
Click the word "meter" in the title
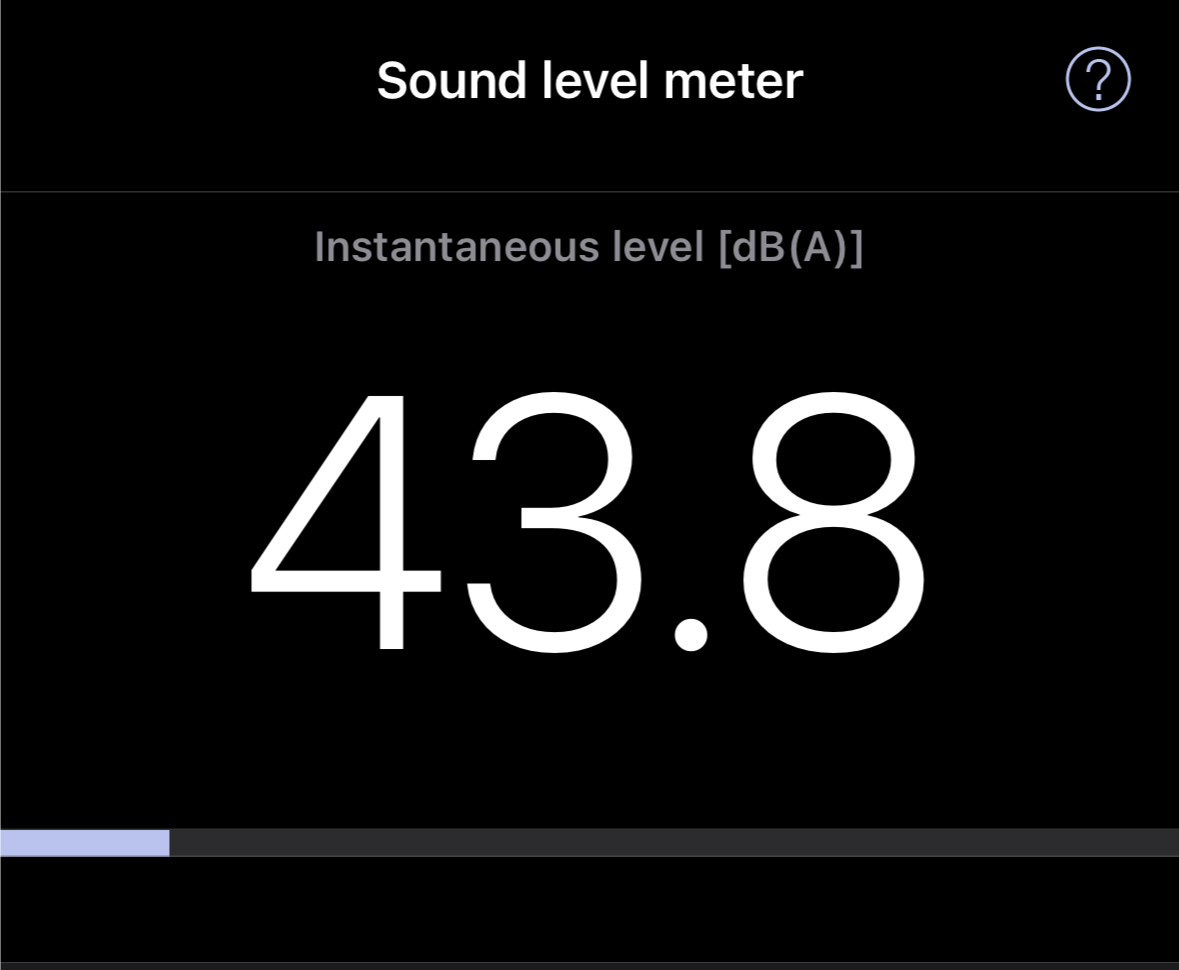[x=733, y=80]
